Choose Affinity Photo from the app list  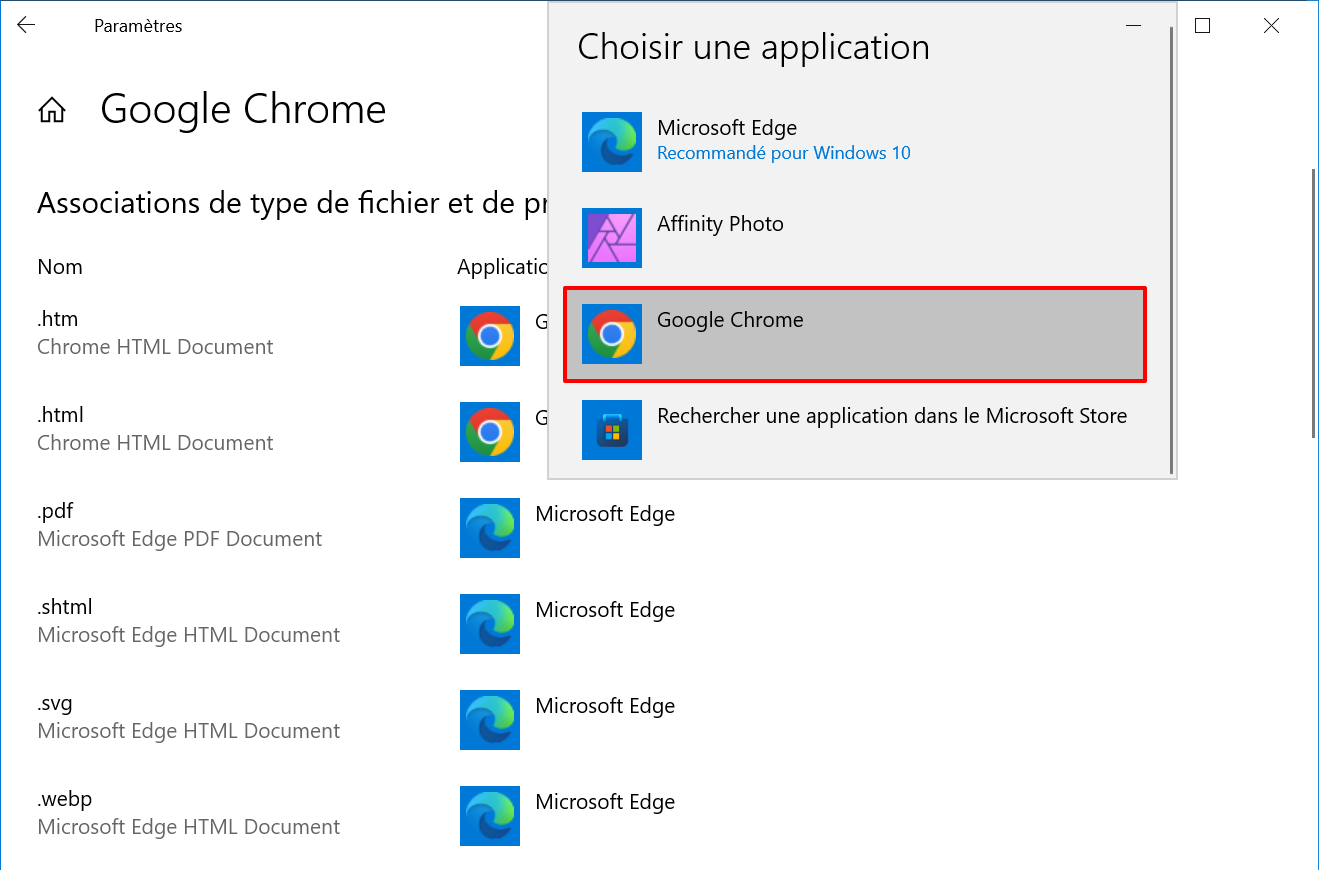[855, 238]
